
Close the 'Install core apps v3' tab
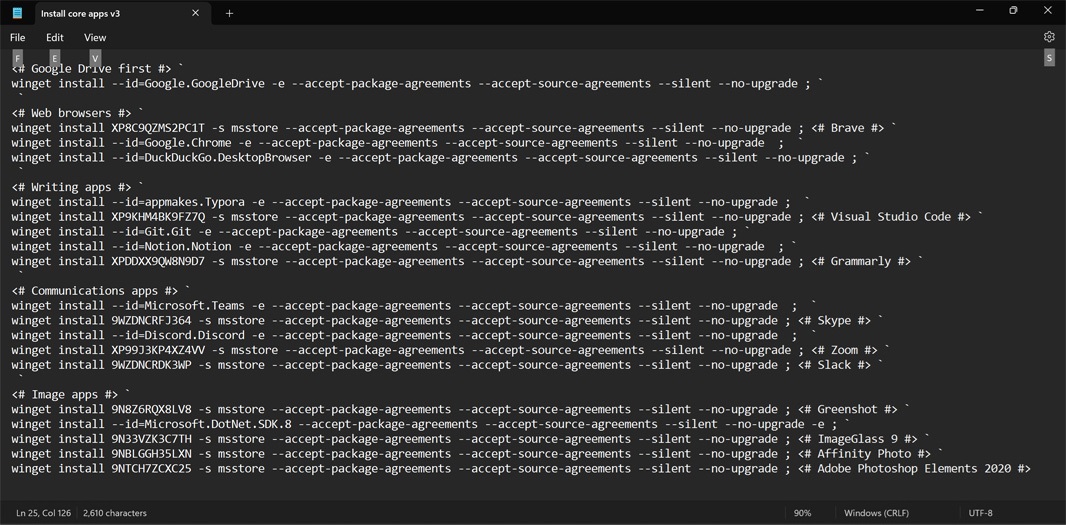[196, 13]
